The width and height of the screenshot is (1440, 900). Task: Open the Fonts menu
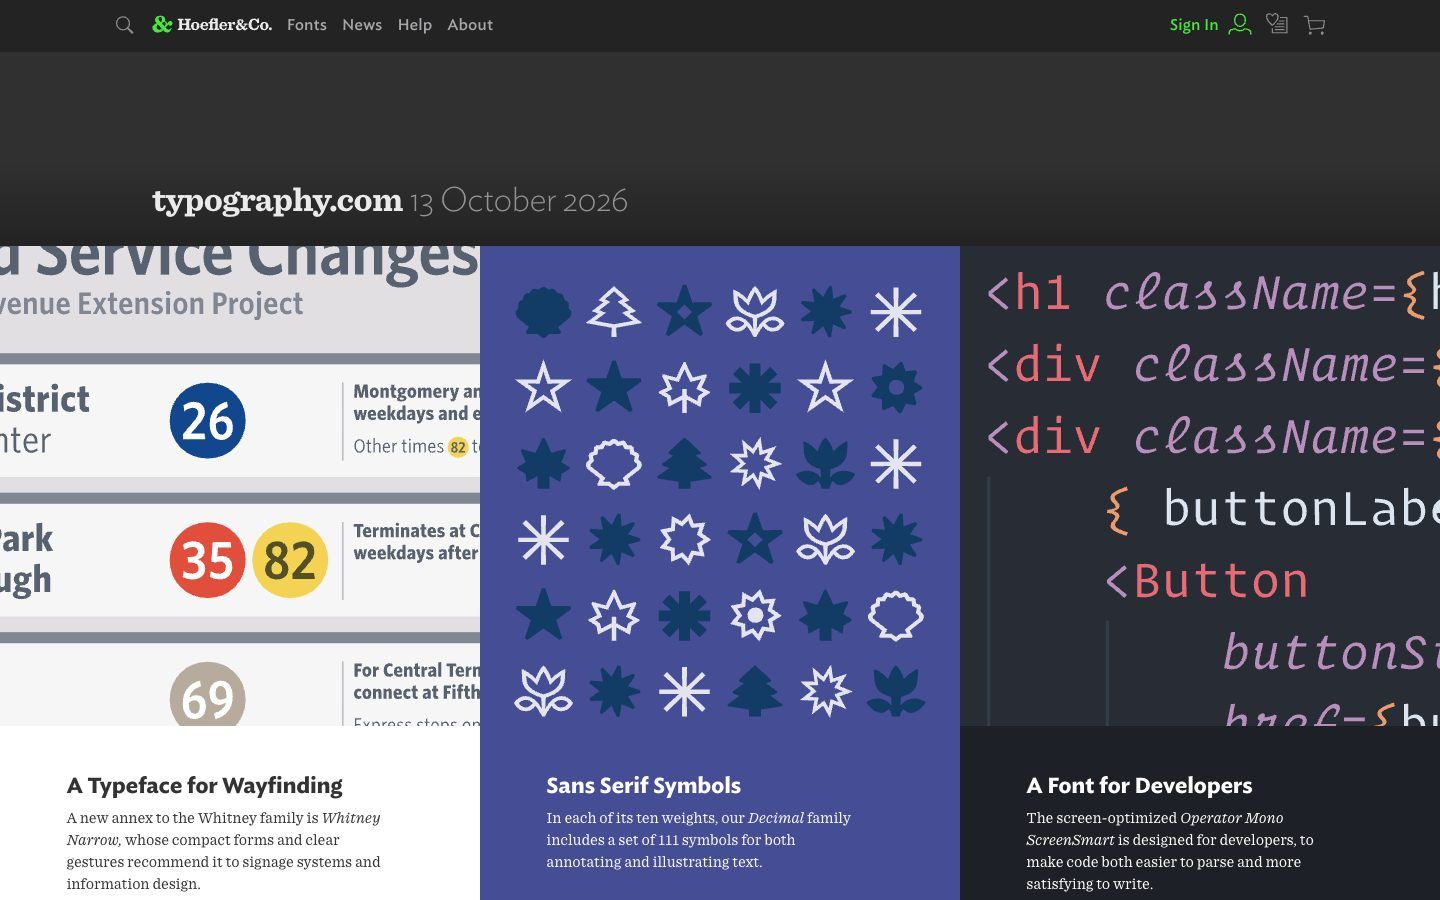point(307,25)
